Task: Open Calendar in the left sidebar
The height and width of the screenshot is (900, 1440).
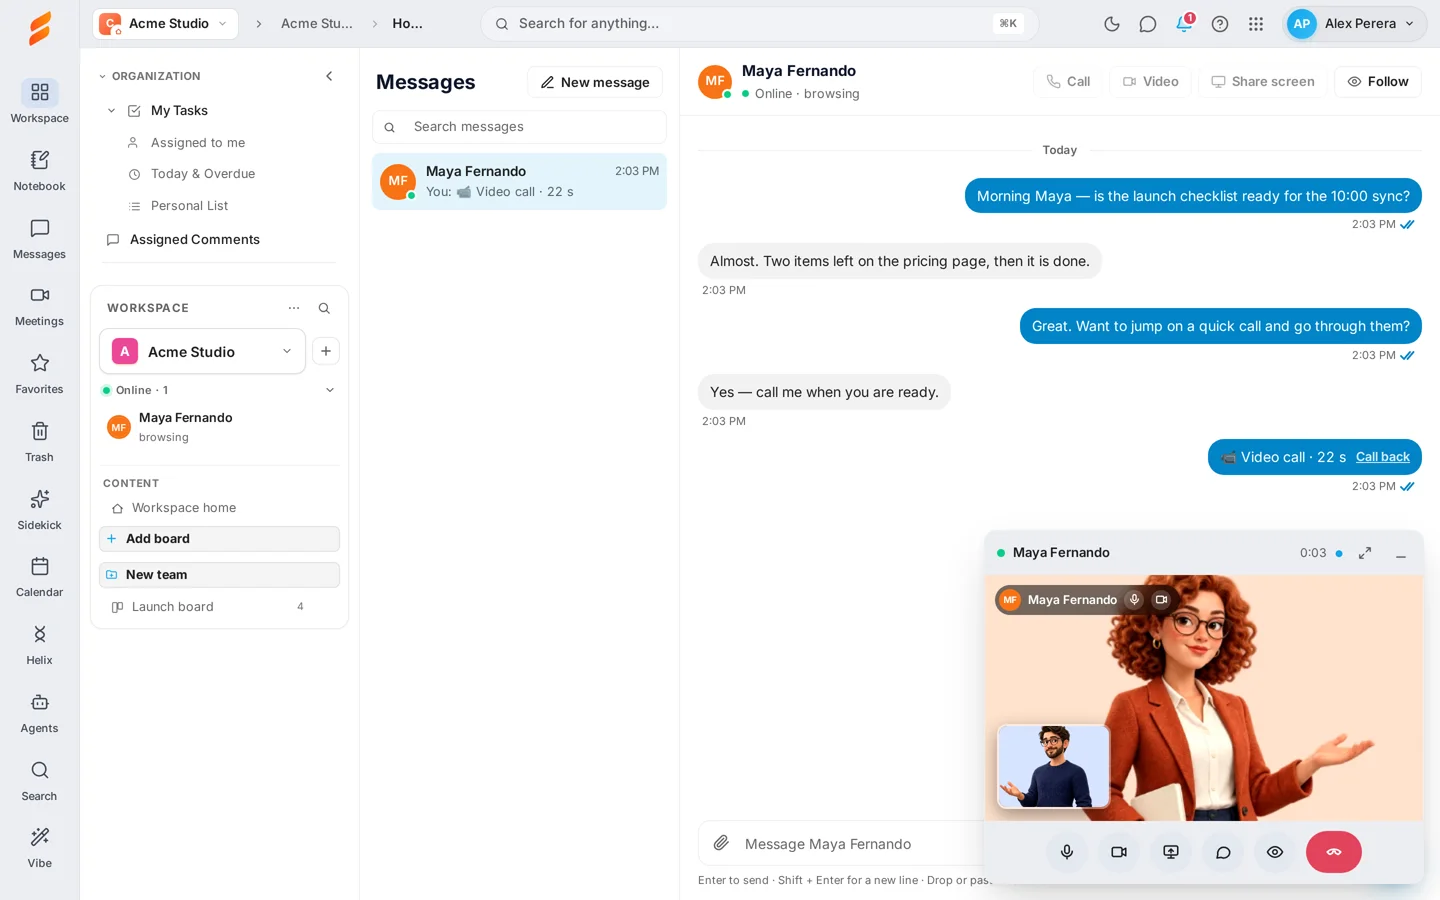Action: (x=40, y=577)
